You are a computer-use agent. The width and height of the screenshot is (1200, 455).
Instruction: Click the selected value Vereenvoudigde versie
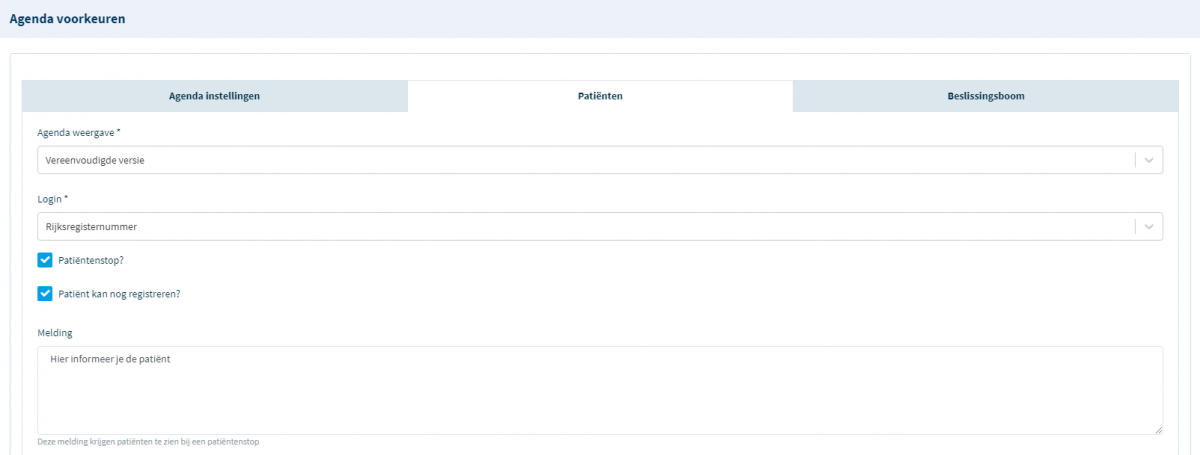coord(95,160)
